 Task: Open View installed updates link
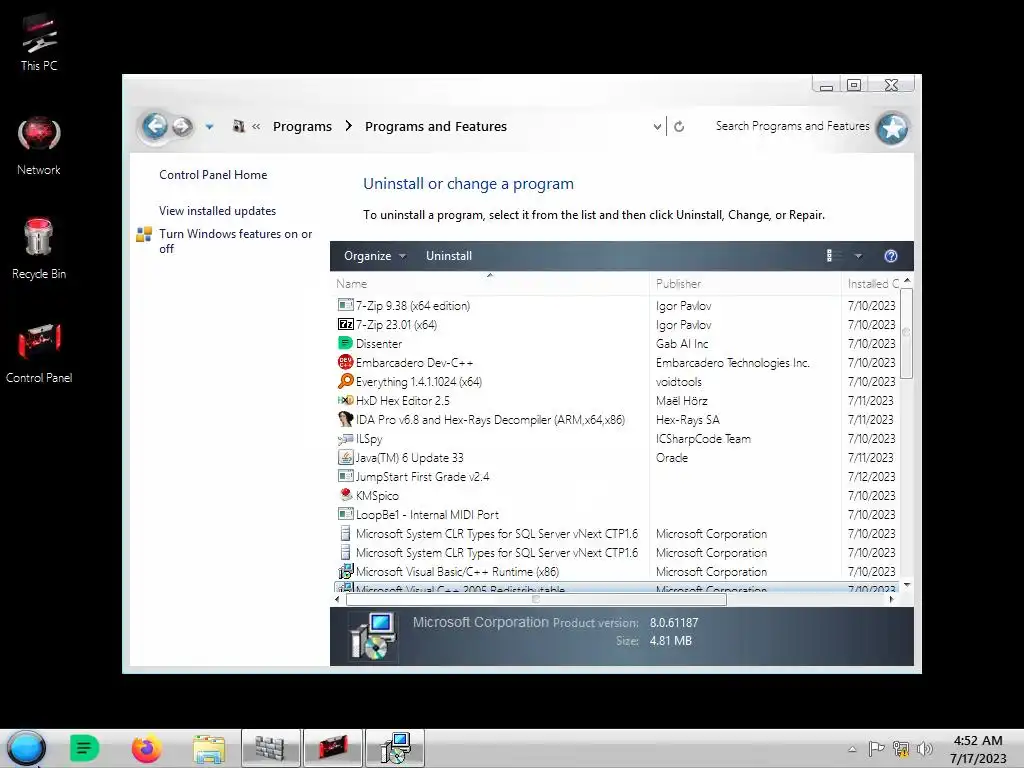[x=217, y=210]
